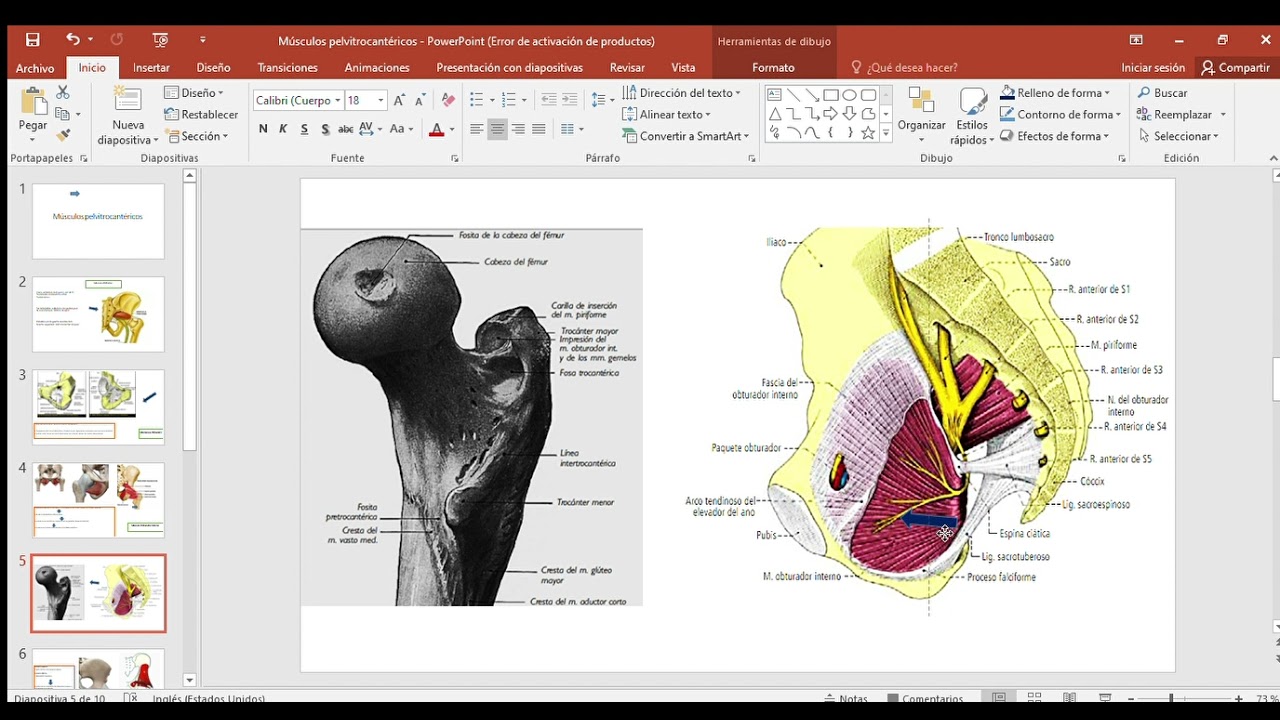Select slide 3 thumbnail in the panel
The image size is (1280, 720).
coord(98,407)
